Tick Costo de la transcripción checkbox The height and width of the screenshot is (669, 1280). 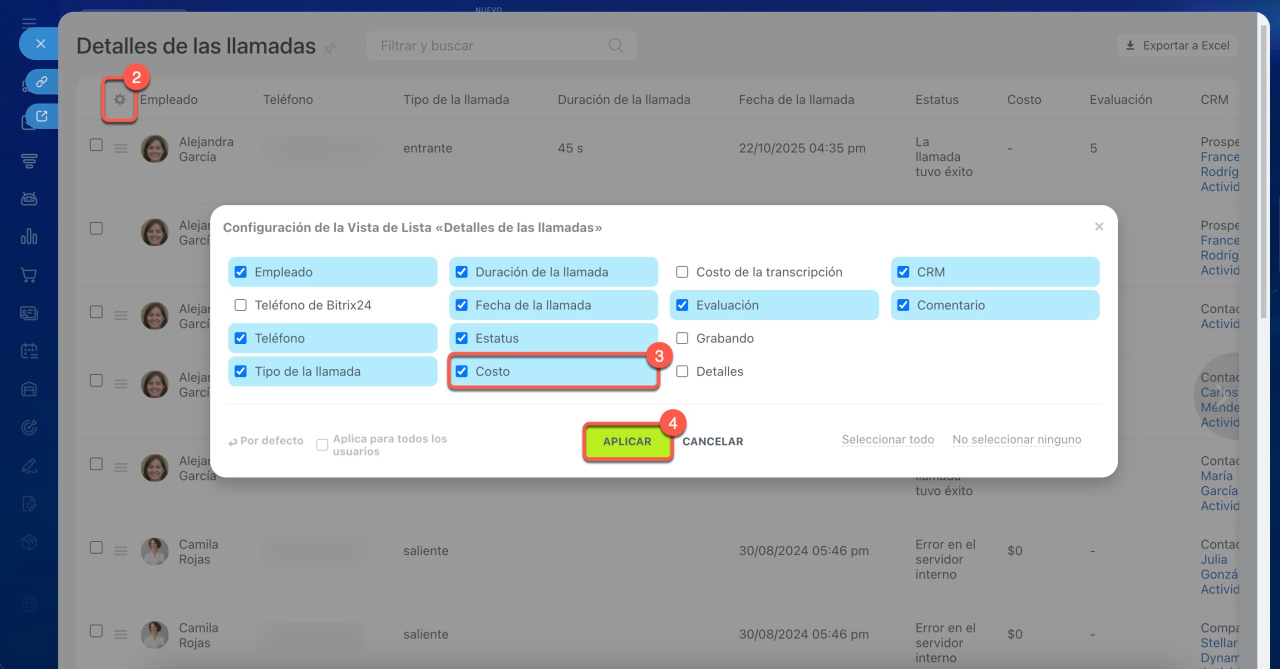click(682, 272)
